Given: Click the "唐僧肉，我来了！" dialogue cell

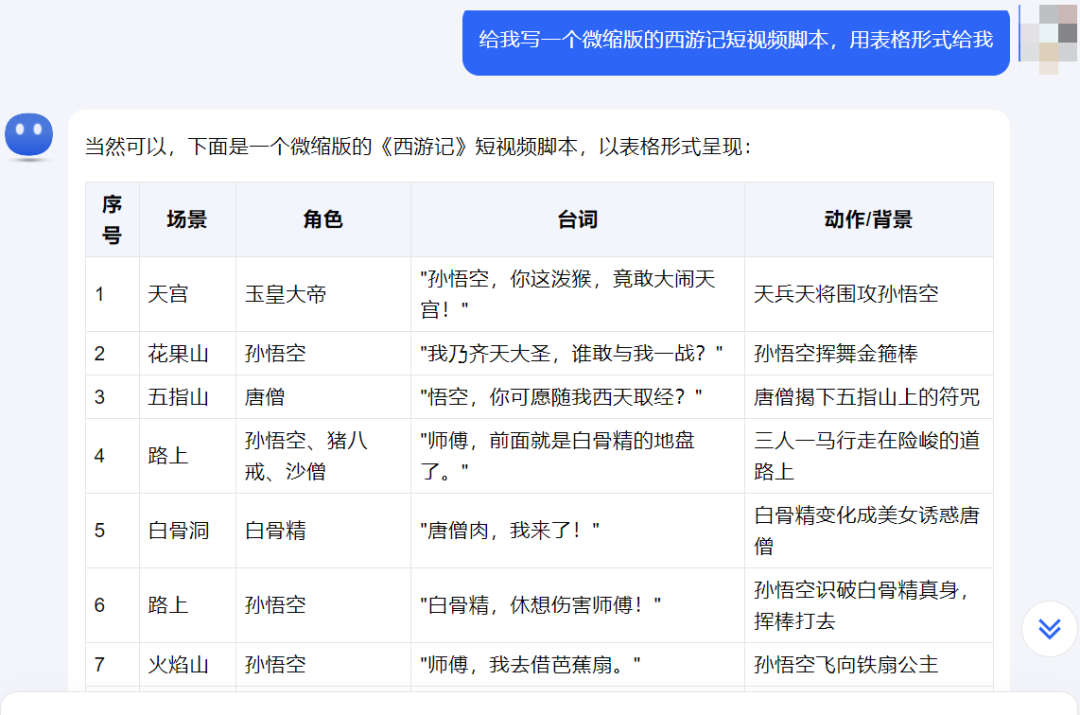Looking at the screenshot, I should coord(510,530).
